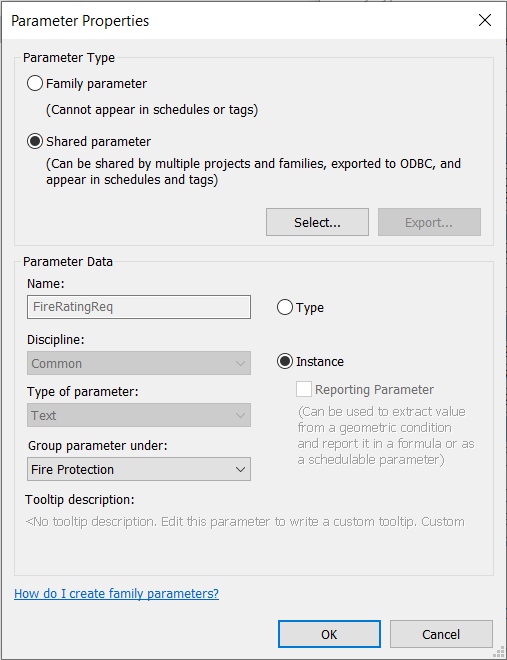
Task: Open the How do I create family parameters link
Action: coord(117,593)
